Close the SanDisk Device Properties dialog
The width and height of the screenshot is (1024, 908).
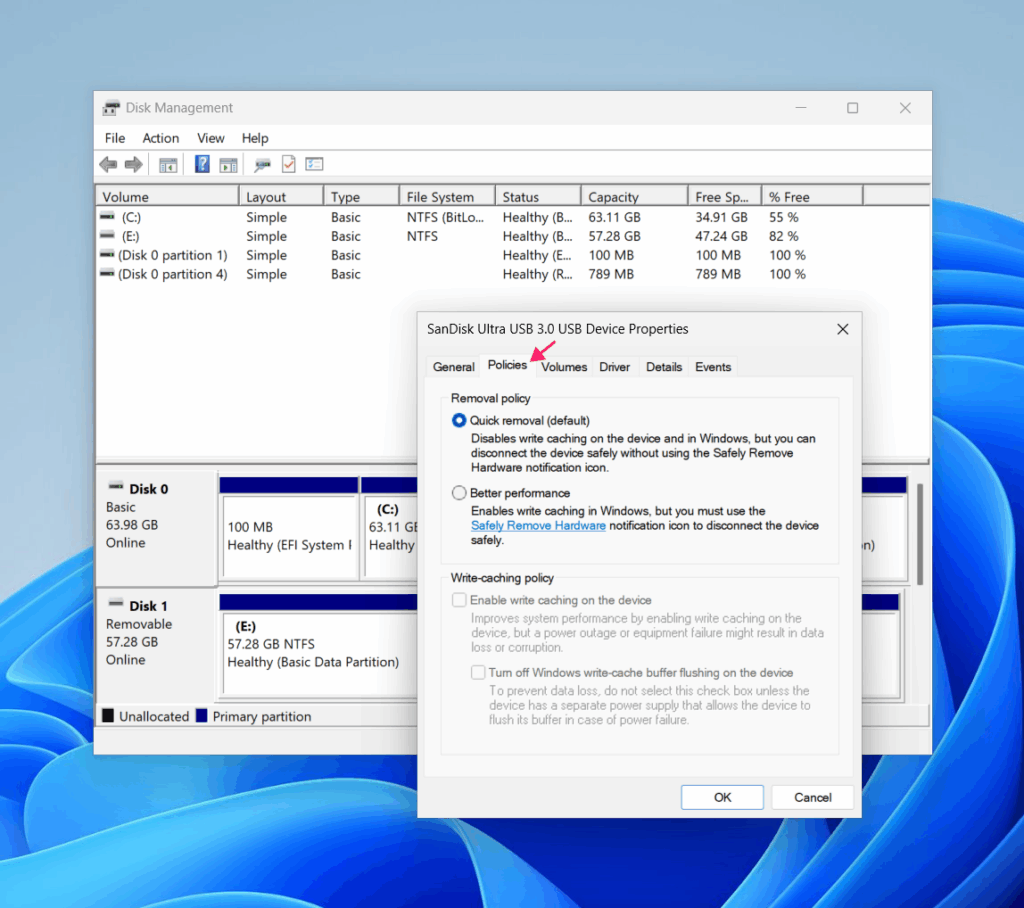[x=843, y=329]
